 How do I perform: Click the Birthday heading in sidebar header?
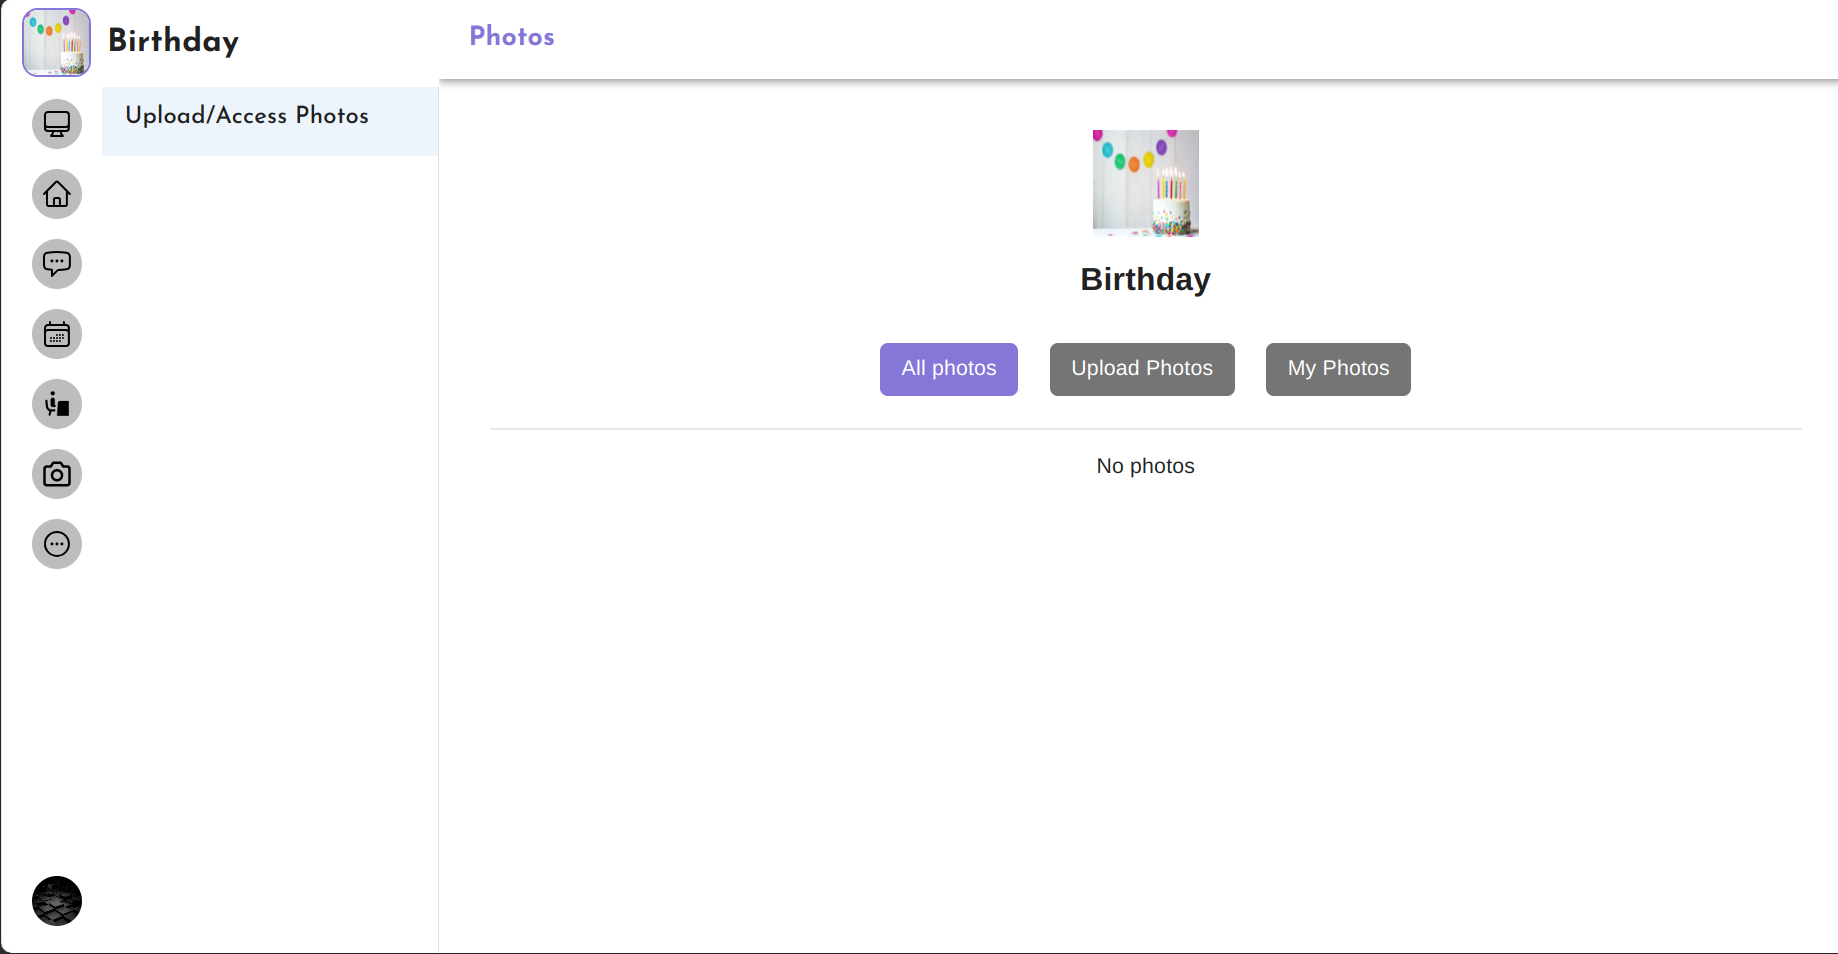coord(174,41)
